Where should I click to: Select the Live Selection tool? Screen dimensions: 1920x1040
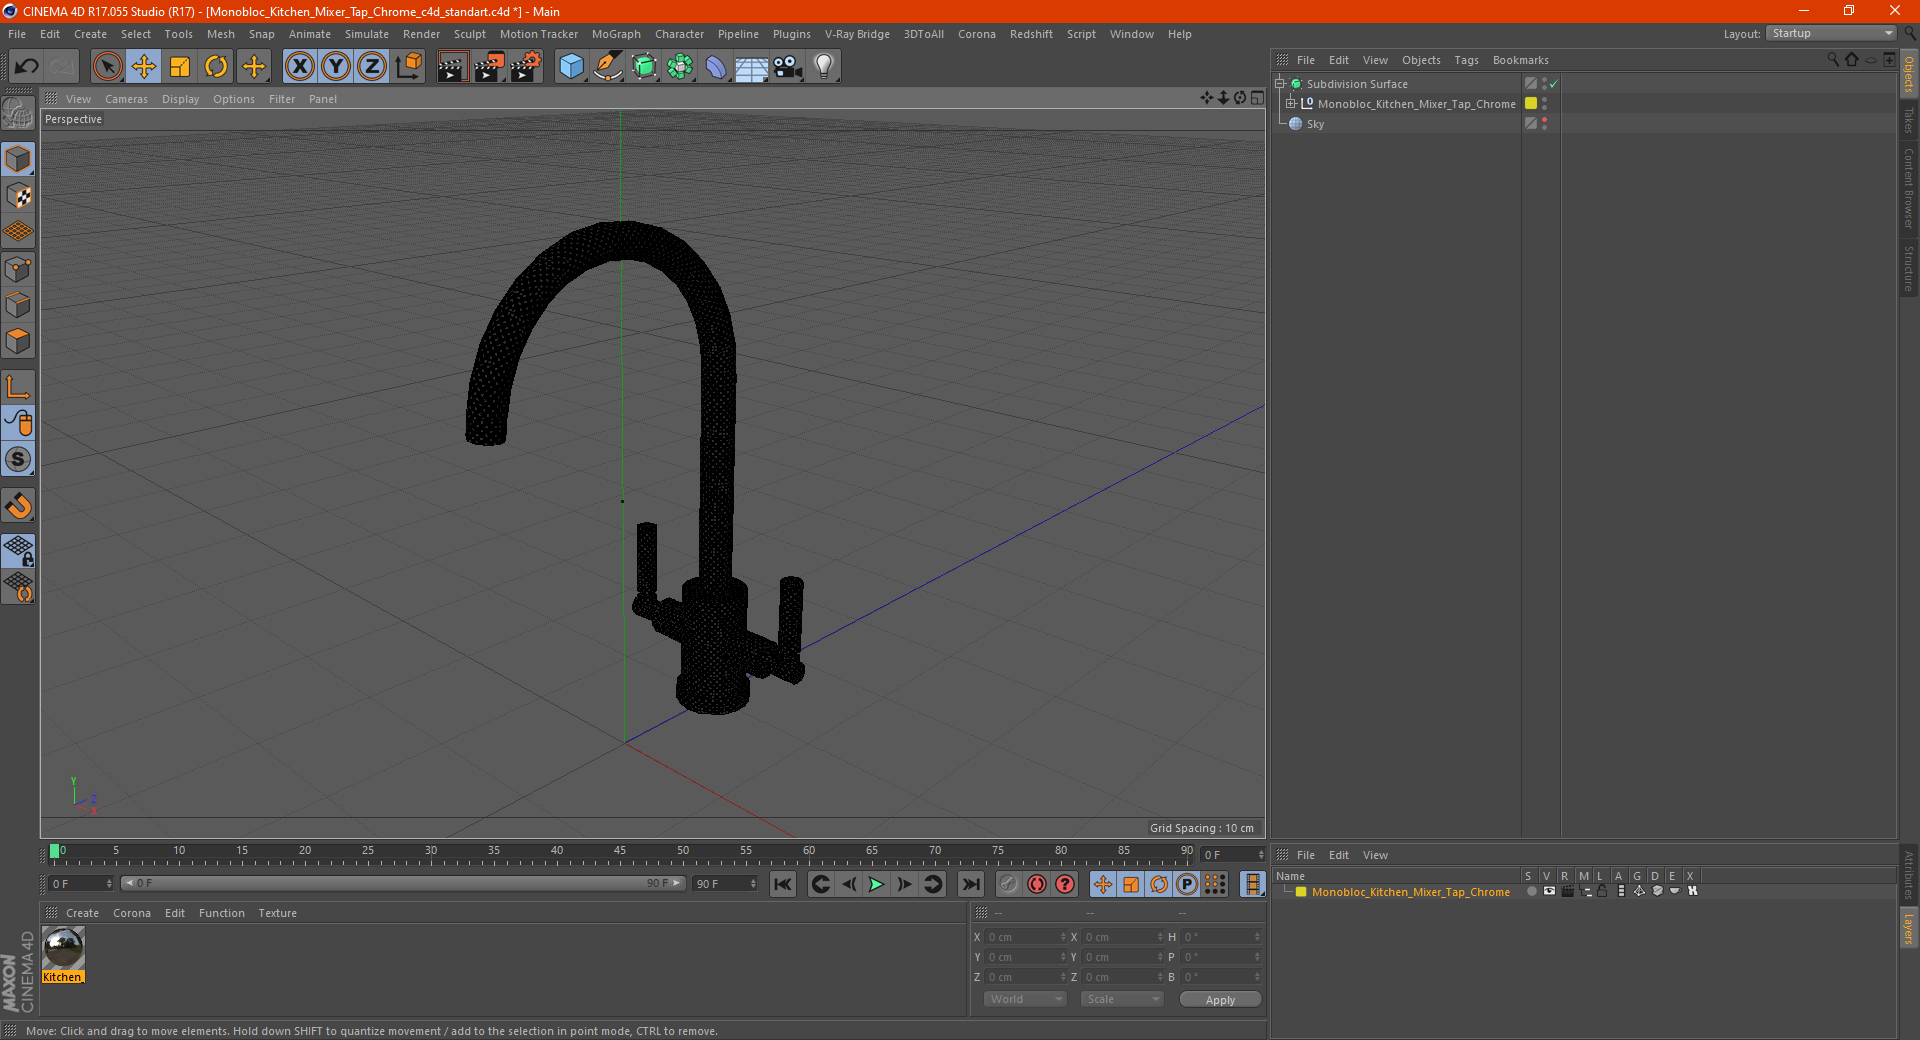click(x=107, y=67)
